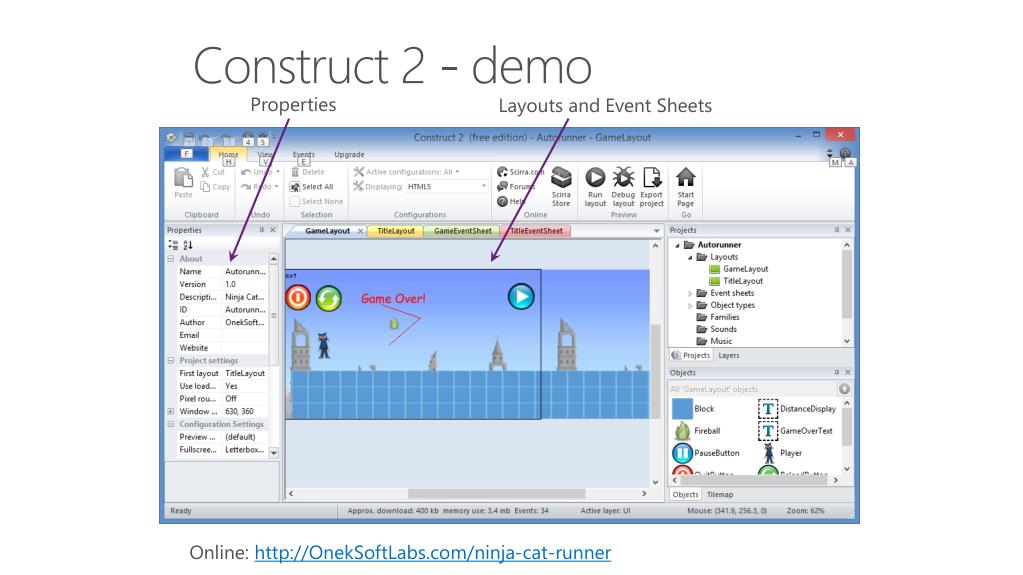Switch to the Tilemap panel tab

(x=720, y=495)
